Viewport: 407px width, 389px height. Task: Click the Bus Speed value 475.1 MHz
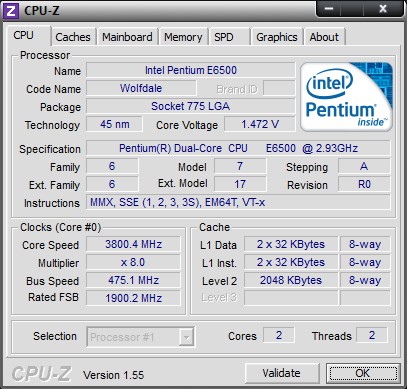point(133,280)
